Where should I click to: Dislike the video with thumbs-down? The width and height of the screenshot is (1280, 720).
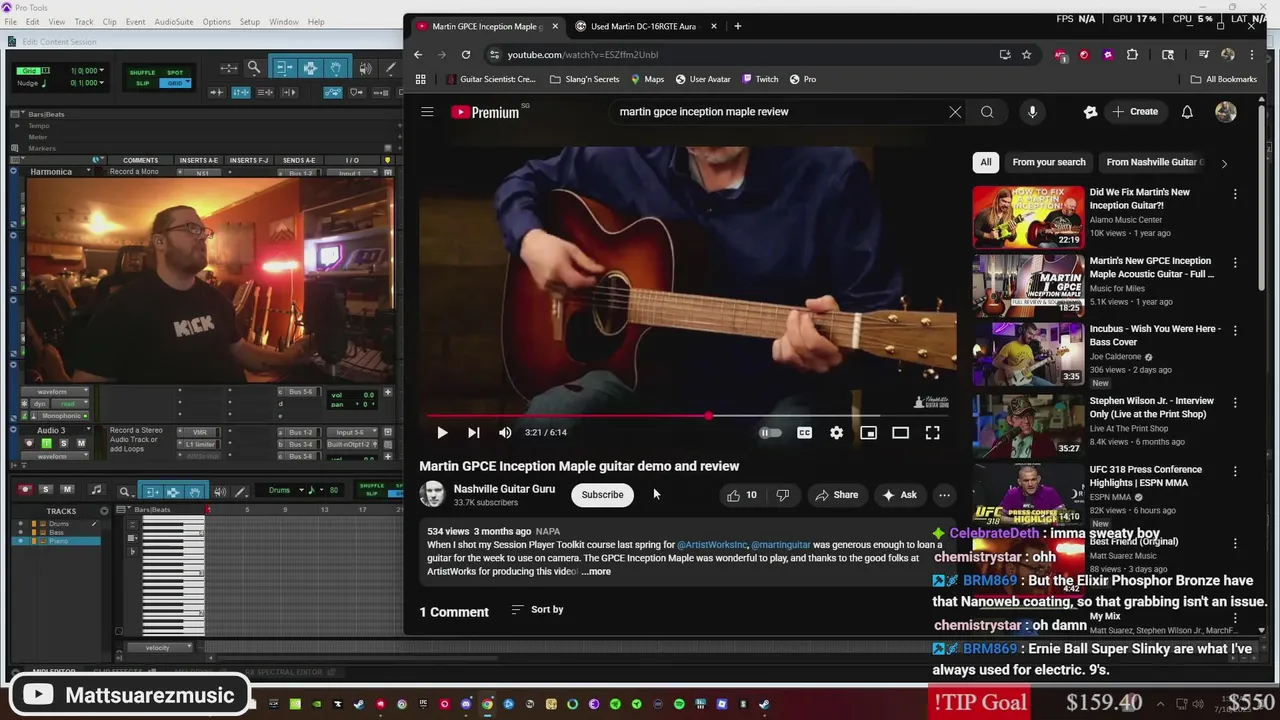click(783, 495)
